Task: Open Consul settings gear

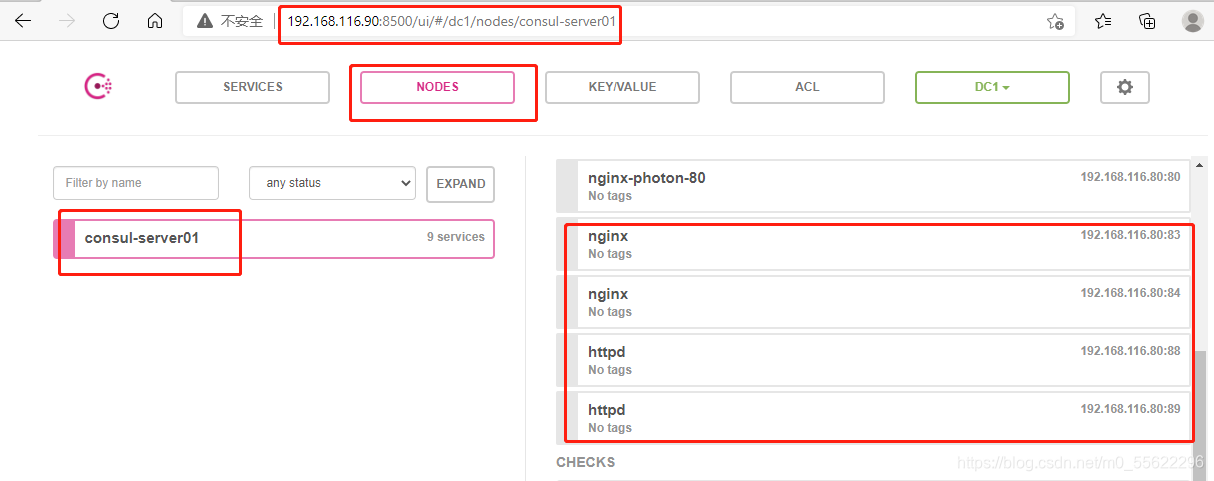Action: 1125,87
